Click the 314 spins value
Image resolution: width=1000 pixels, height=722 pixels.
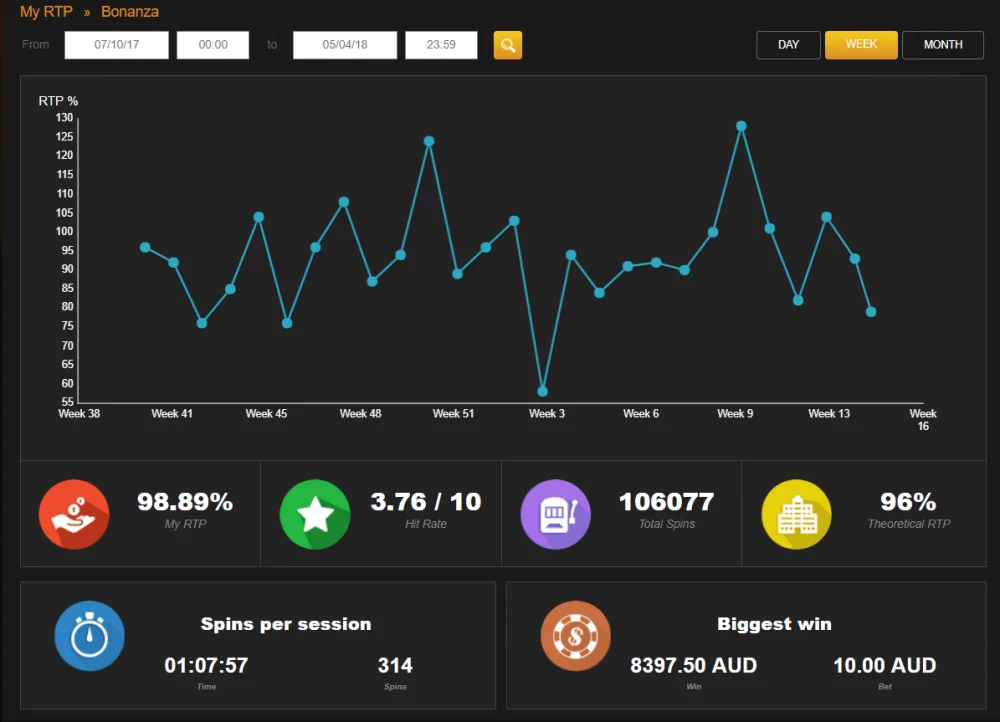click(395, 666)
